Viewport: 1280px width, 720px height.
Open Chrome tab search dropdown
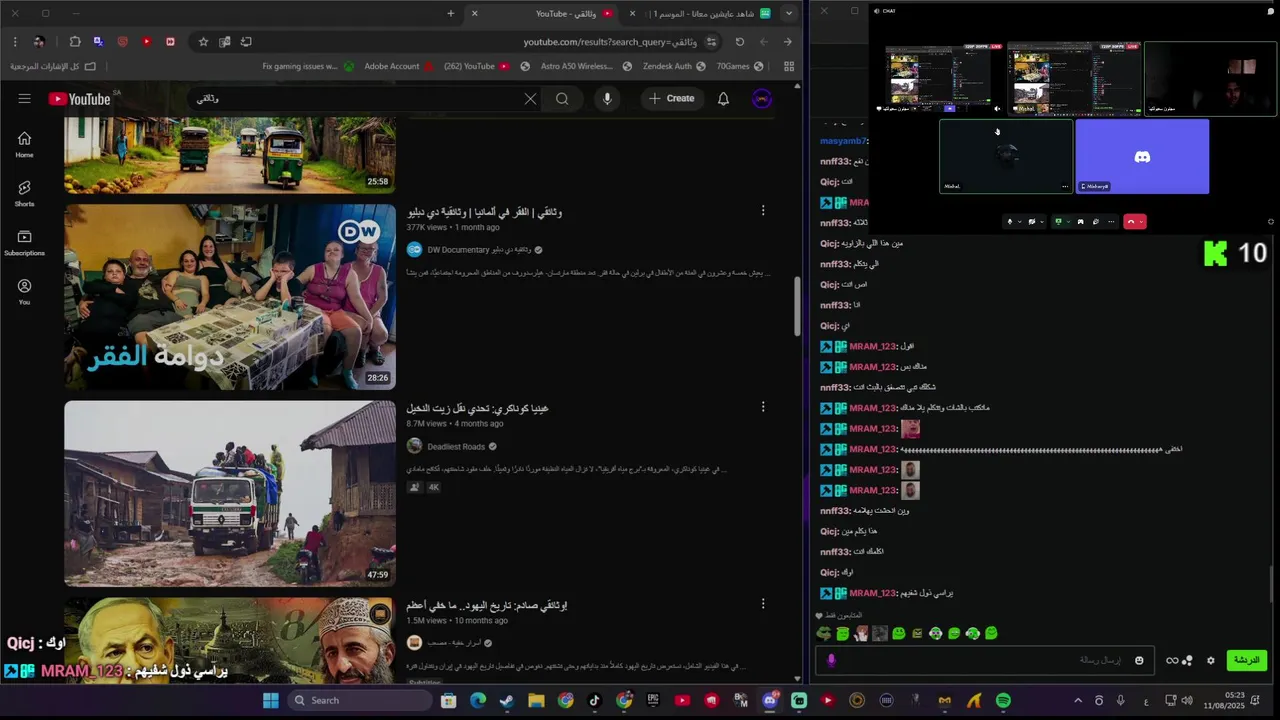pyautogui.click(x=789, y=13)
